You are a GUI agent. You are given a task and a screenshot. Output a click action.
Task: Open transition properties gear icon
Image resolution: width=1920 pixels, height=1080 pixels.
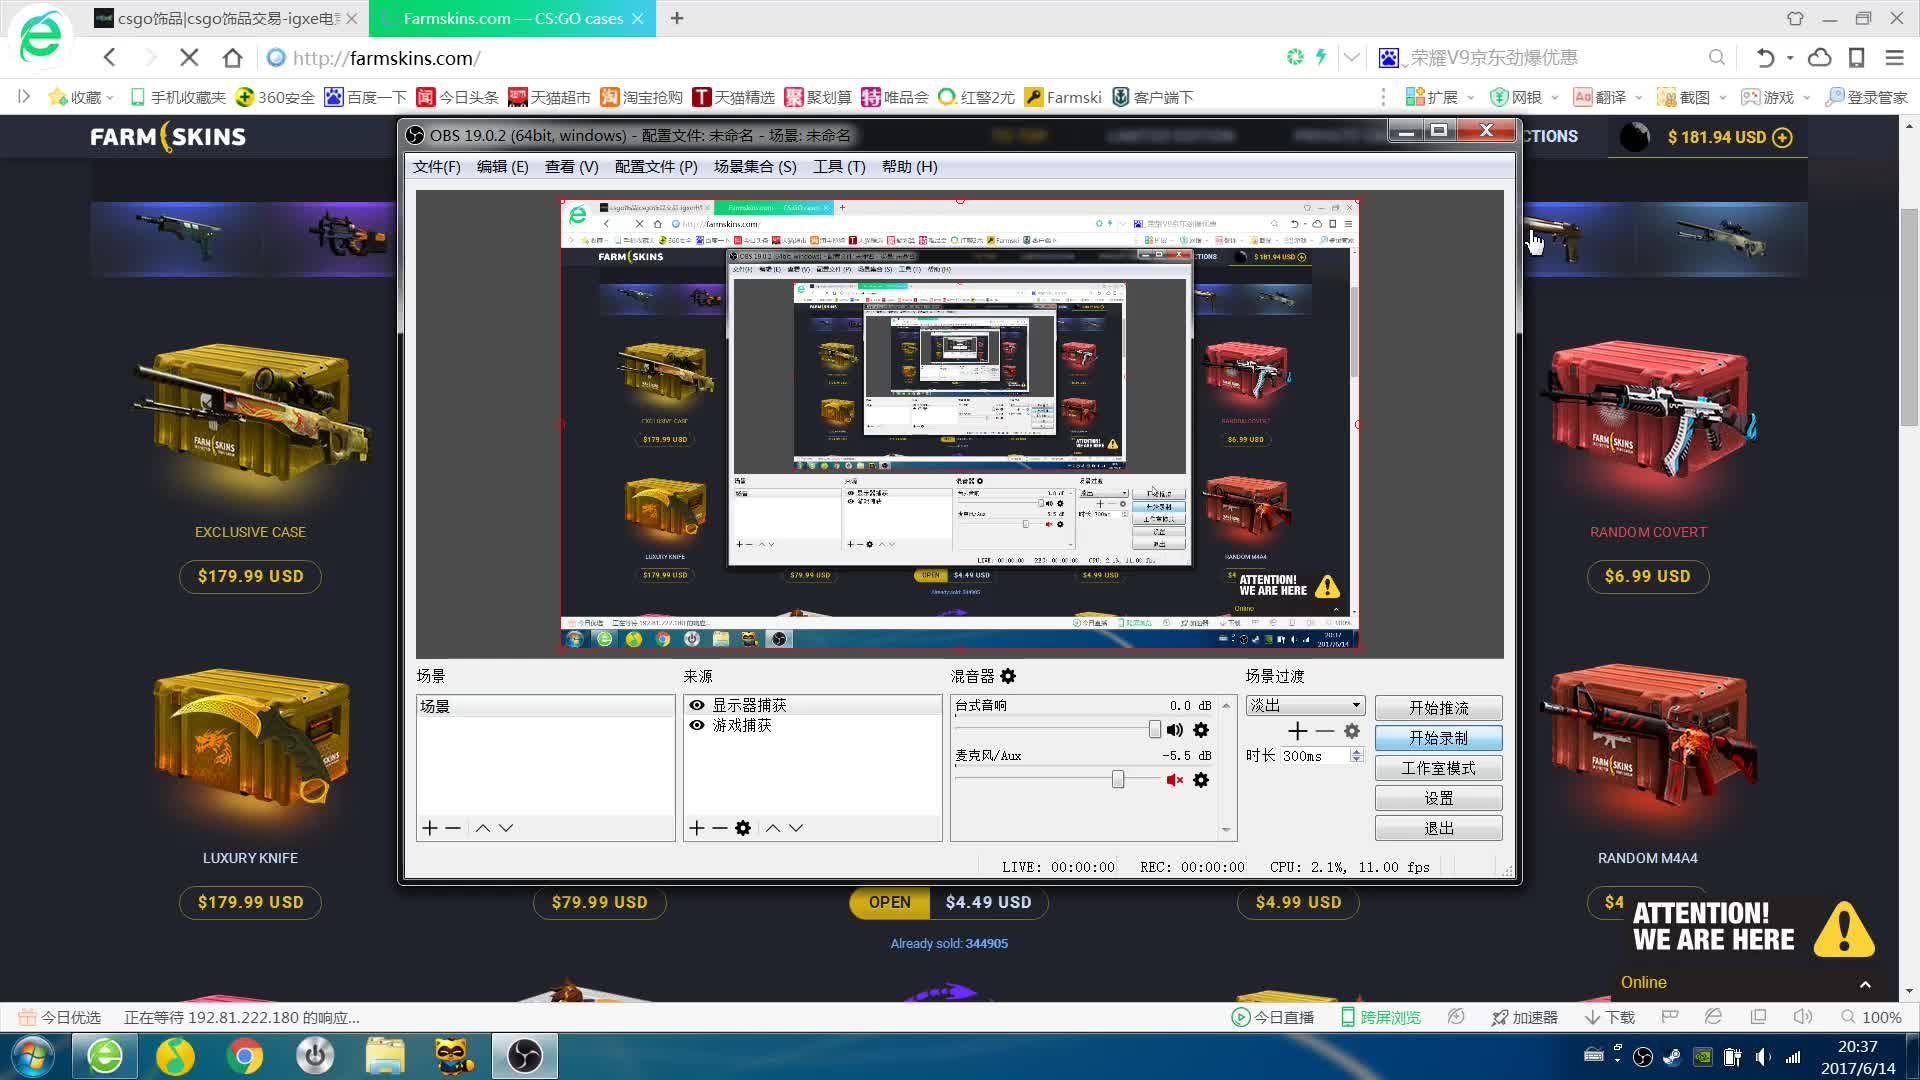[1352, 731]
